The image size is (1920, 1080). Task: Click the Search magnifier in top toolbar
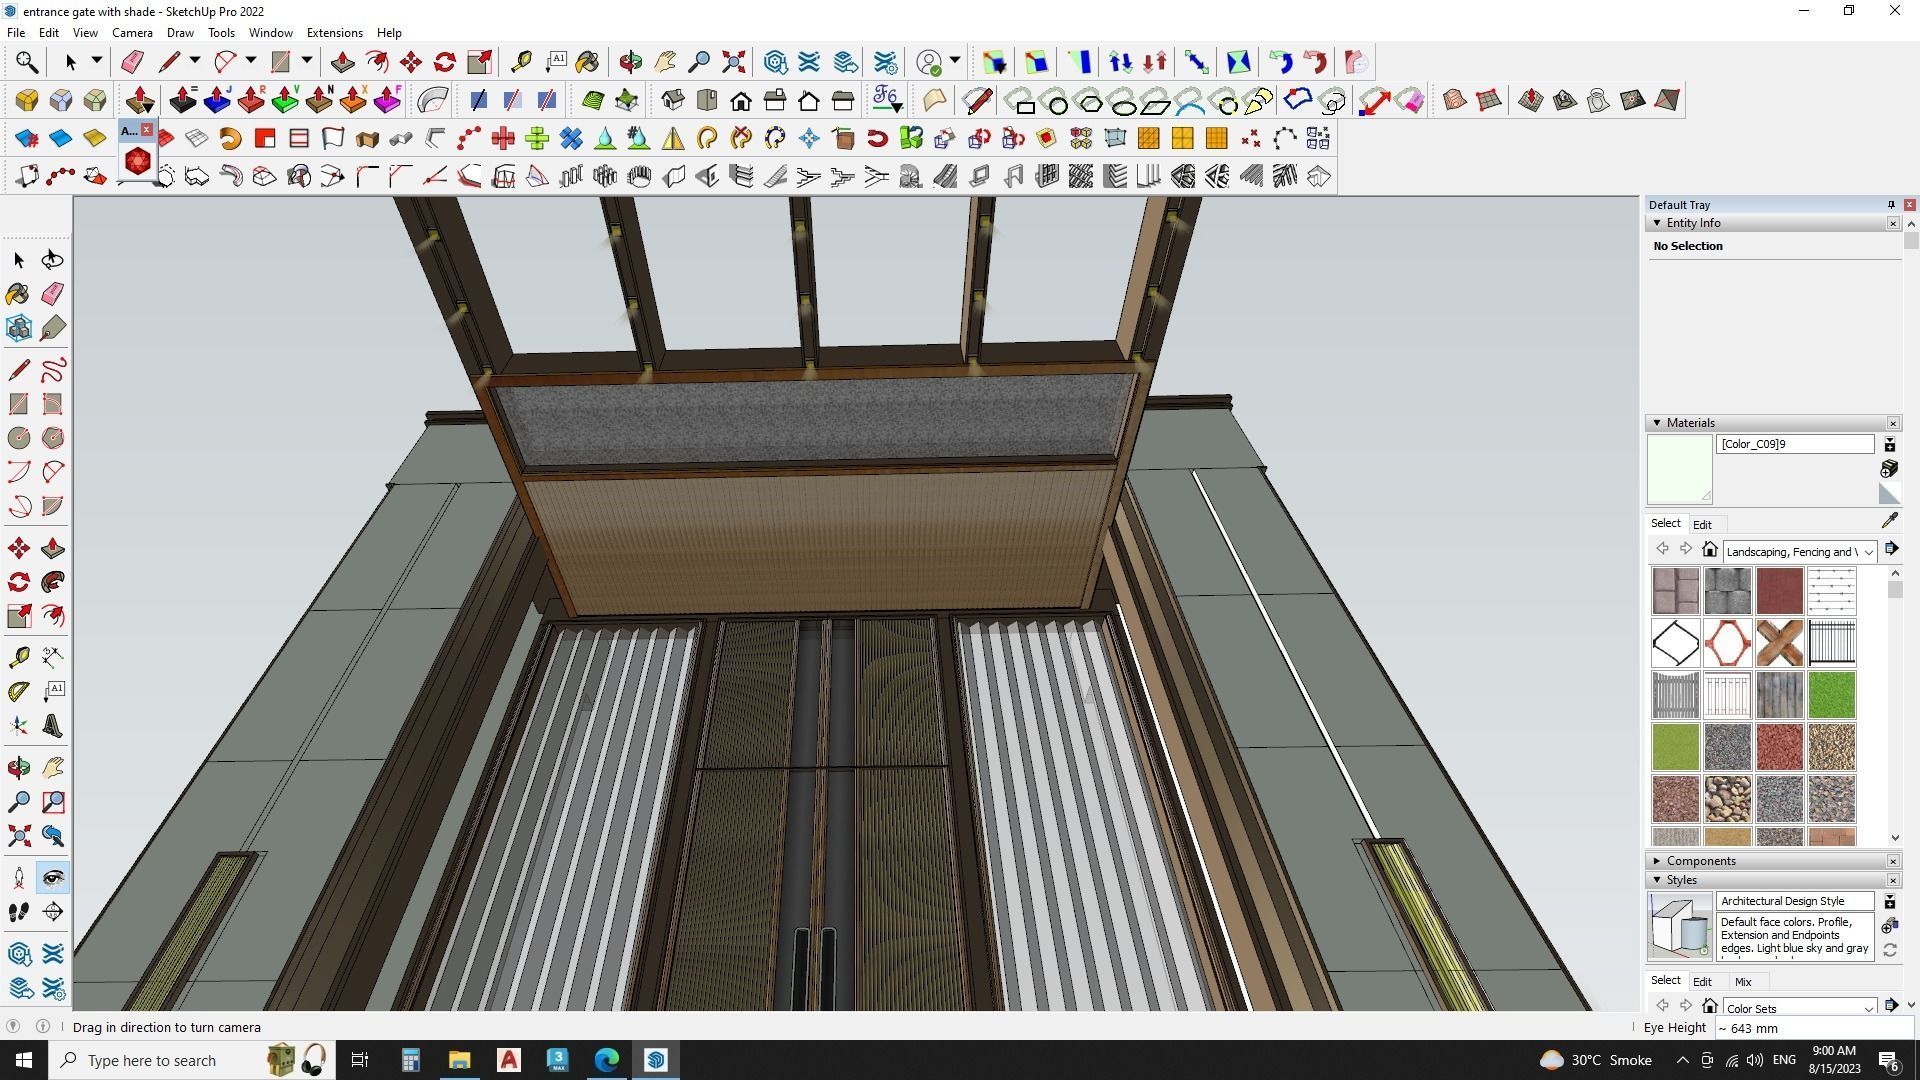coord(27,62)
